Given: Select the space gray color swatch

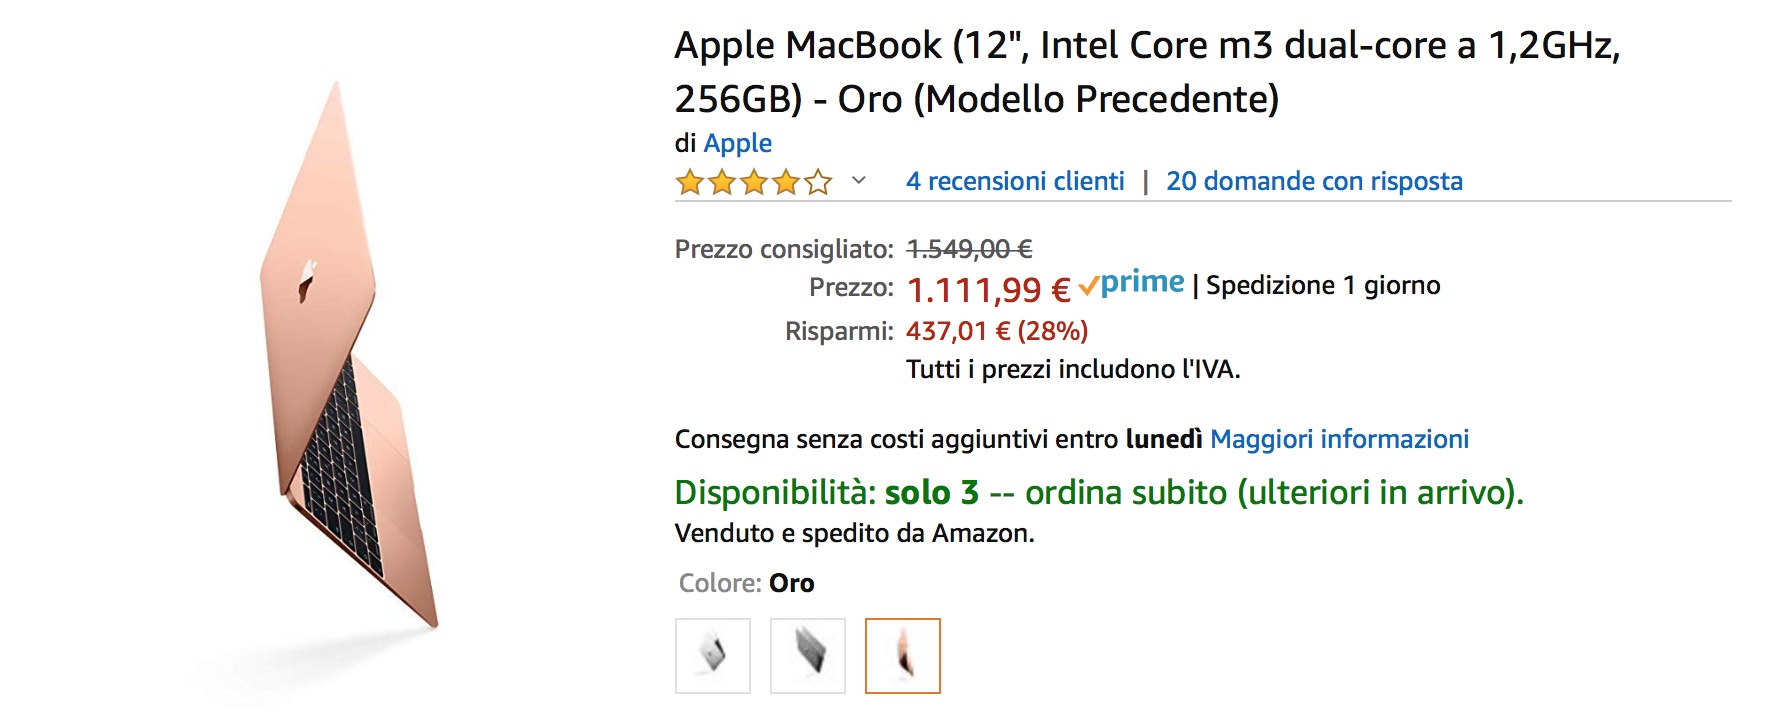Looking at the screenshot, I should click(807, 656).
